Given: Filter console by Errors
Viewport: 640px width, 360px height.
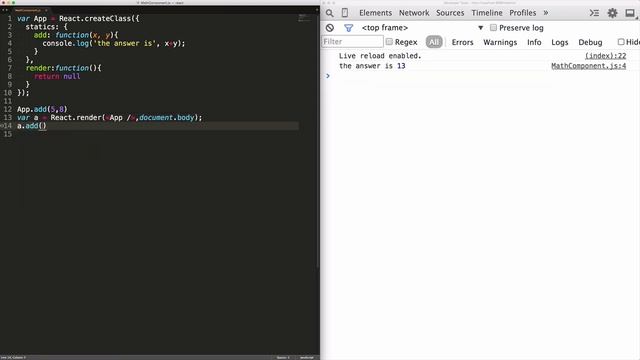Looking at the screenshot, I should [x=462, y=42].
